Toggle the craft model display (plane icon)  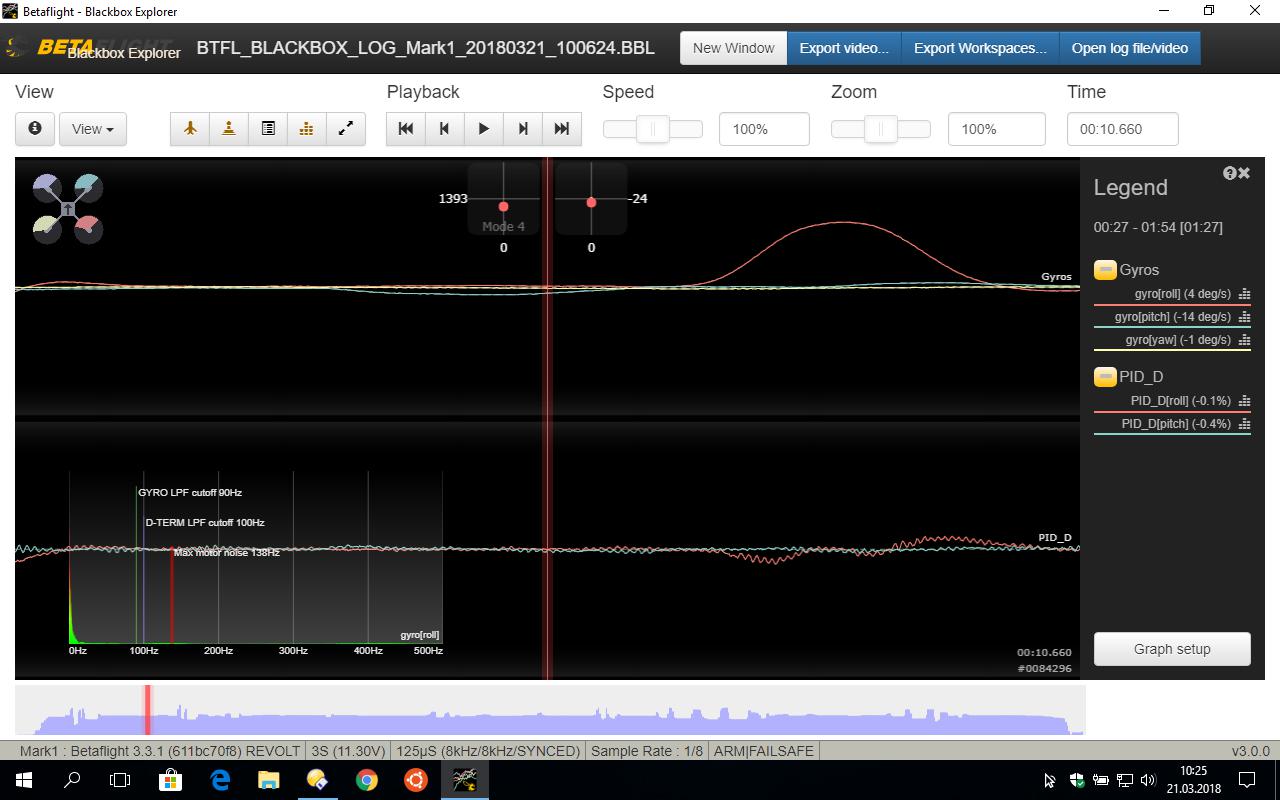click(x=189, y=128)
